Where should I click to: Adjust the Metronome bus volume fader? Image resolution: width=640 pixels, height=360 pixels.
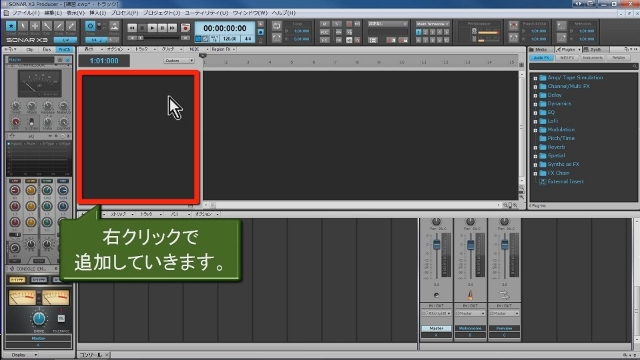(470, 244)
